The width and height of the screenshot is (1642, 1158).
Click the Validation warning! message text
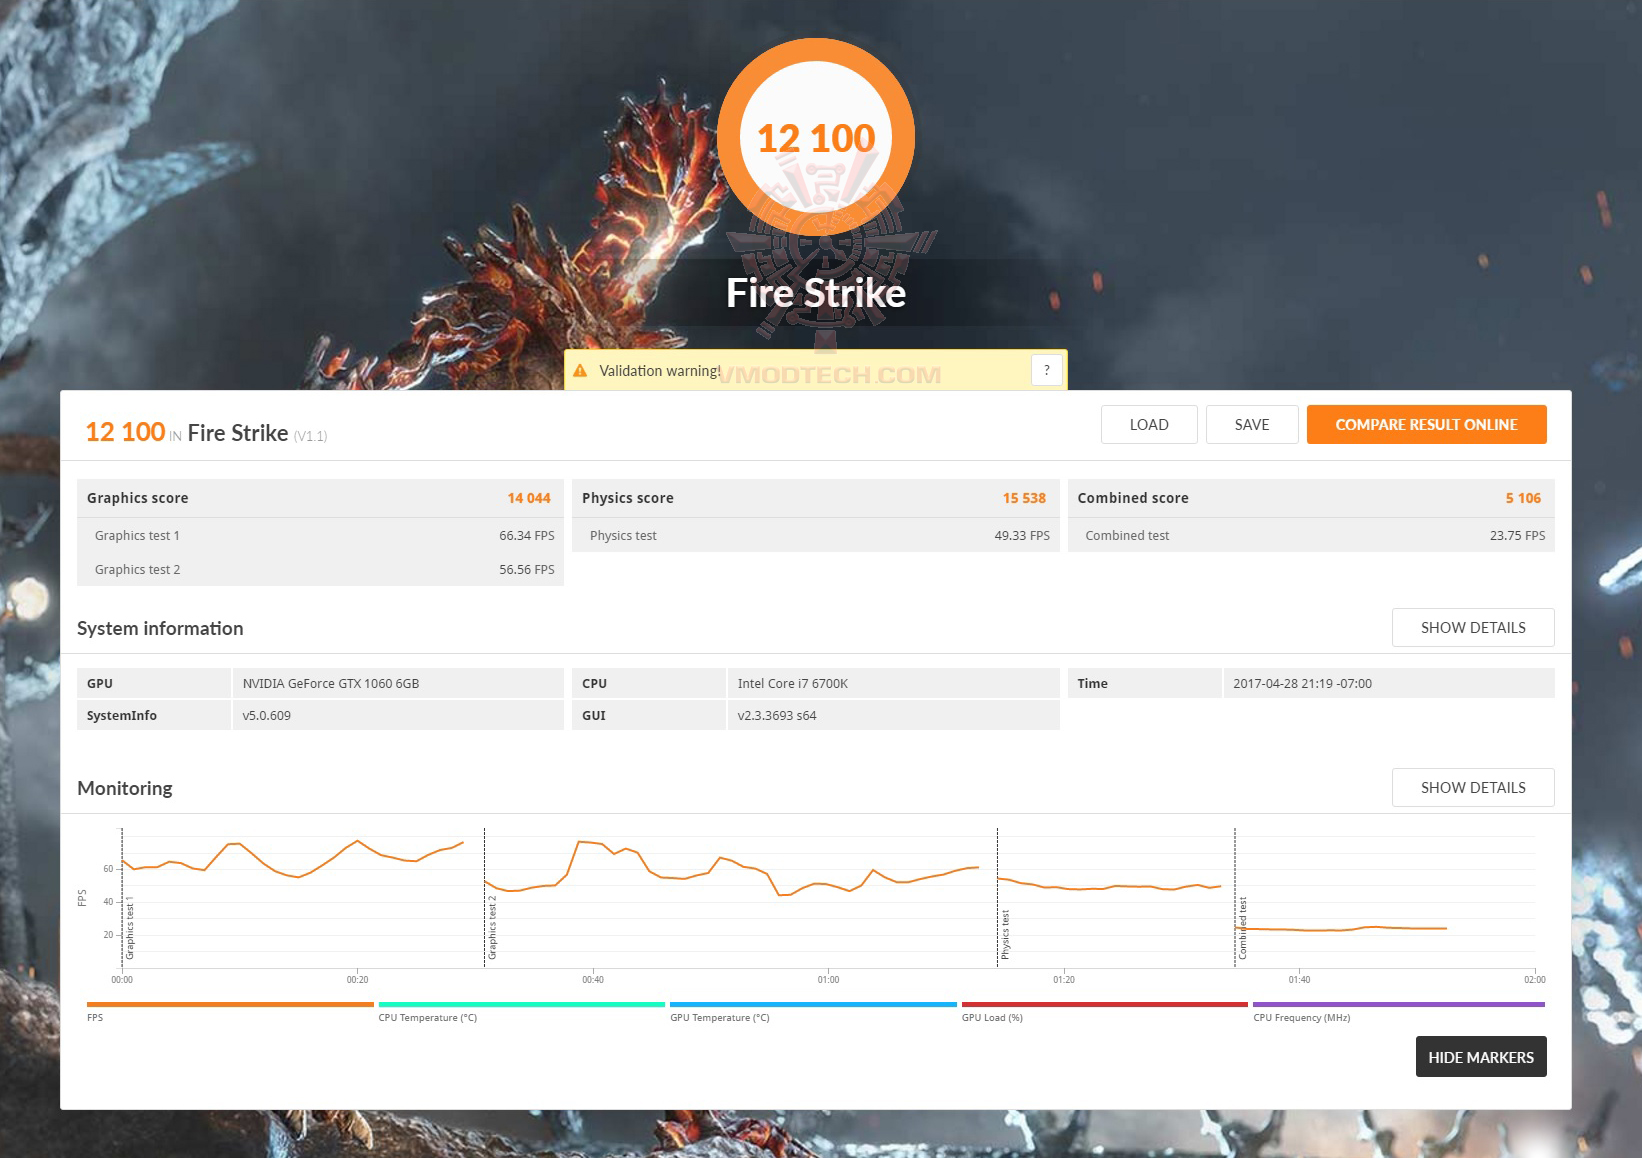click(x=660, y=370)
